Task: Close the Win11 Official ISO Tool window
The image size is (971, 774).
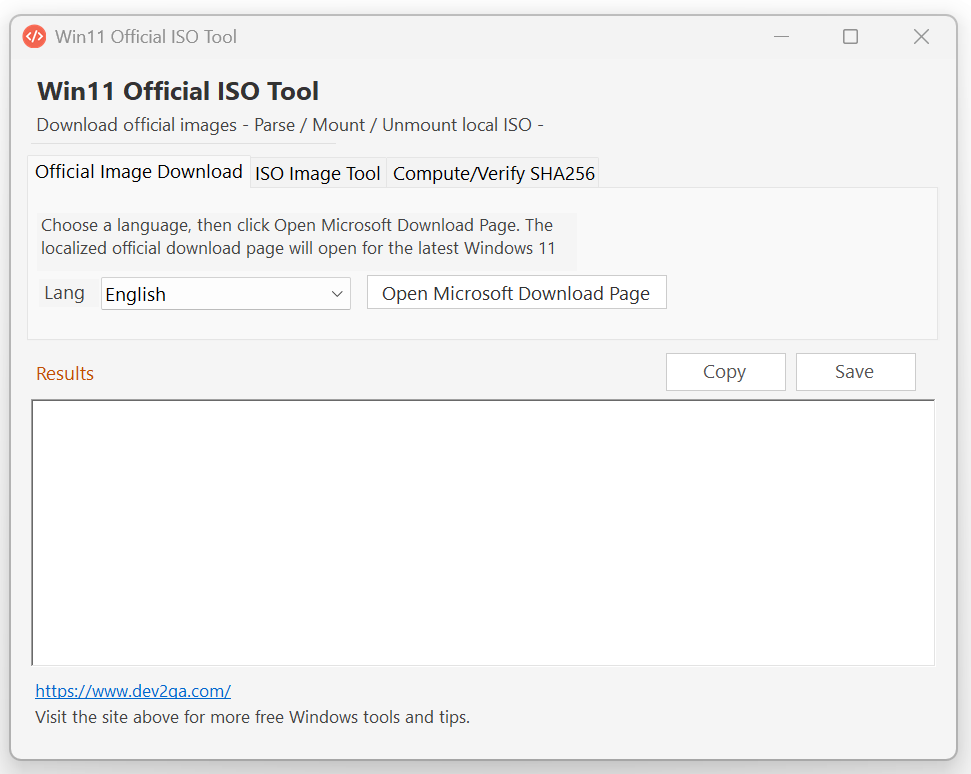Action: 921,37
